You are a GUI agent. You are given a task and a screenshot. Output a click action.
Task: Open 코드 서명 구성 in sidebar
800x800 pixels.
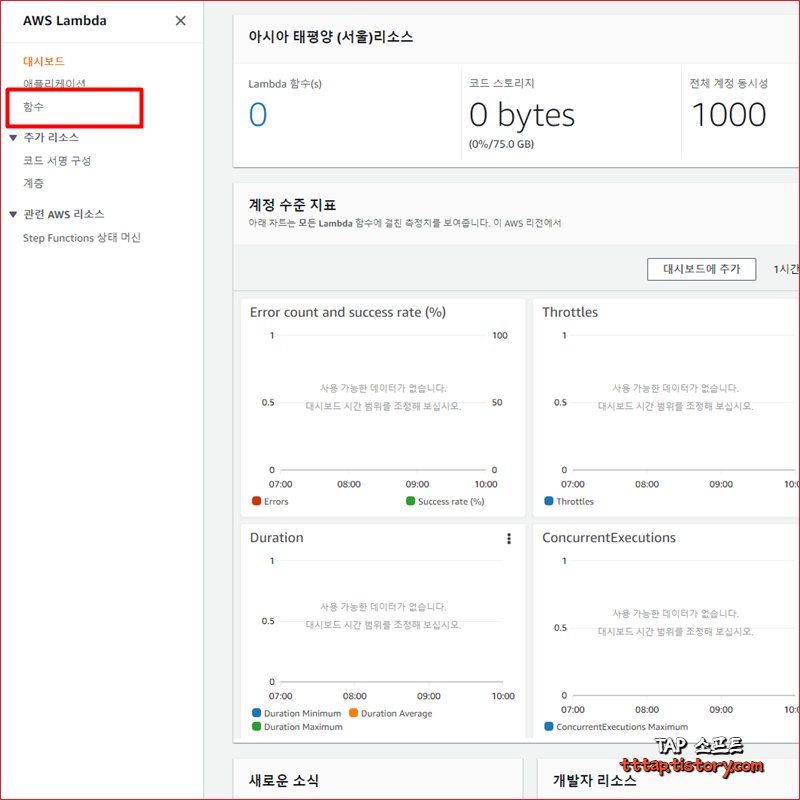click(57, 161)
